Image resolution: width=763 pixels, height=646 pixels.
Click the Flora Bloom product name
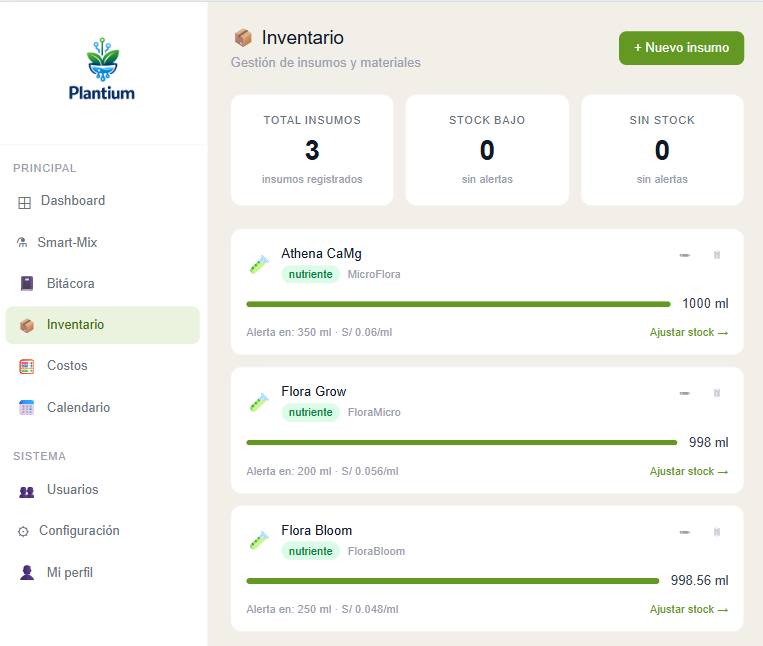316,530
